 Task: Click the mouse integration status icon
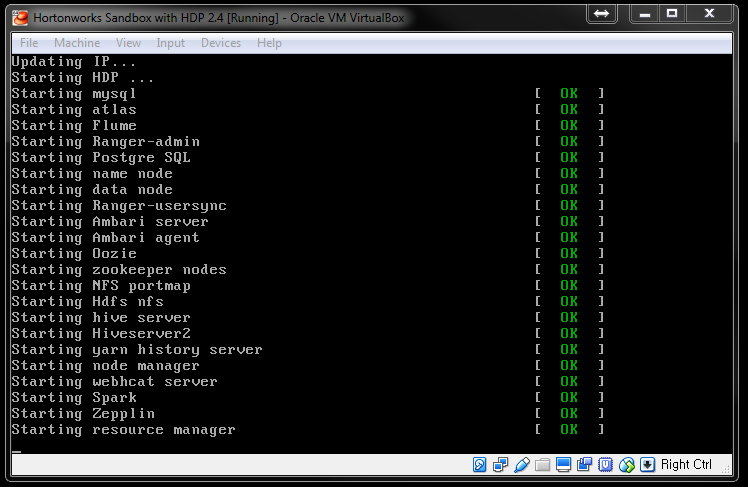(627, 464)
